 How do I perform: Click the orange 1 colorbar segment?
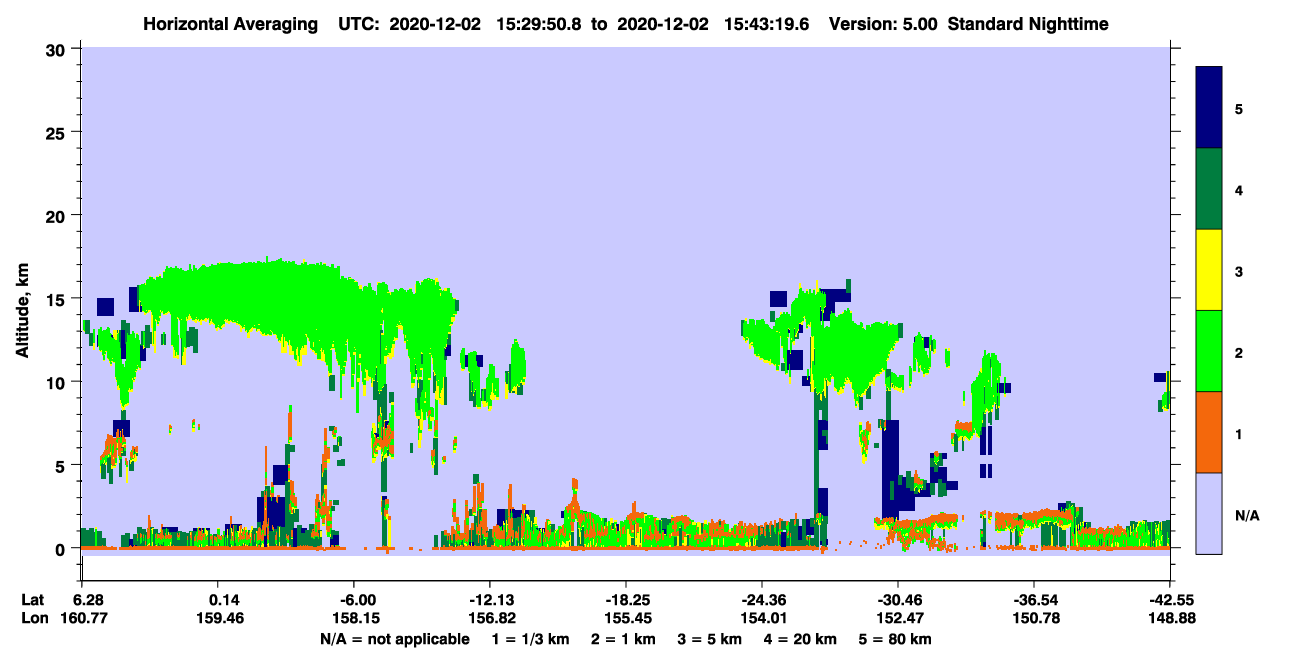coord(1209,432)
